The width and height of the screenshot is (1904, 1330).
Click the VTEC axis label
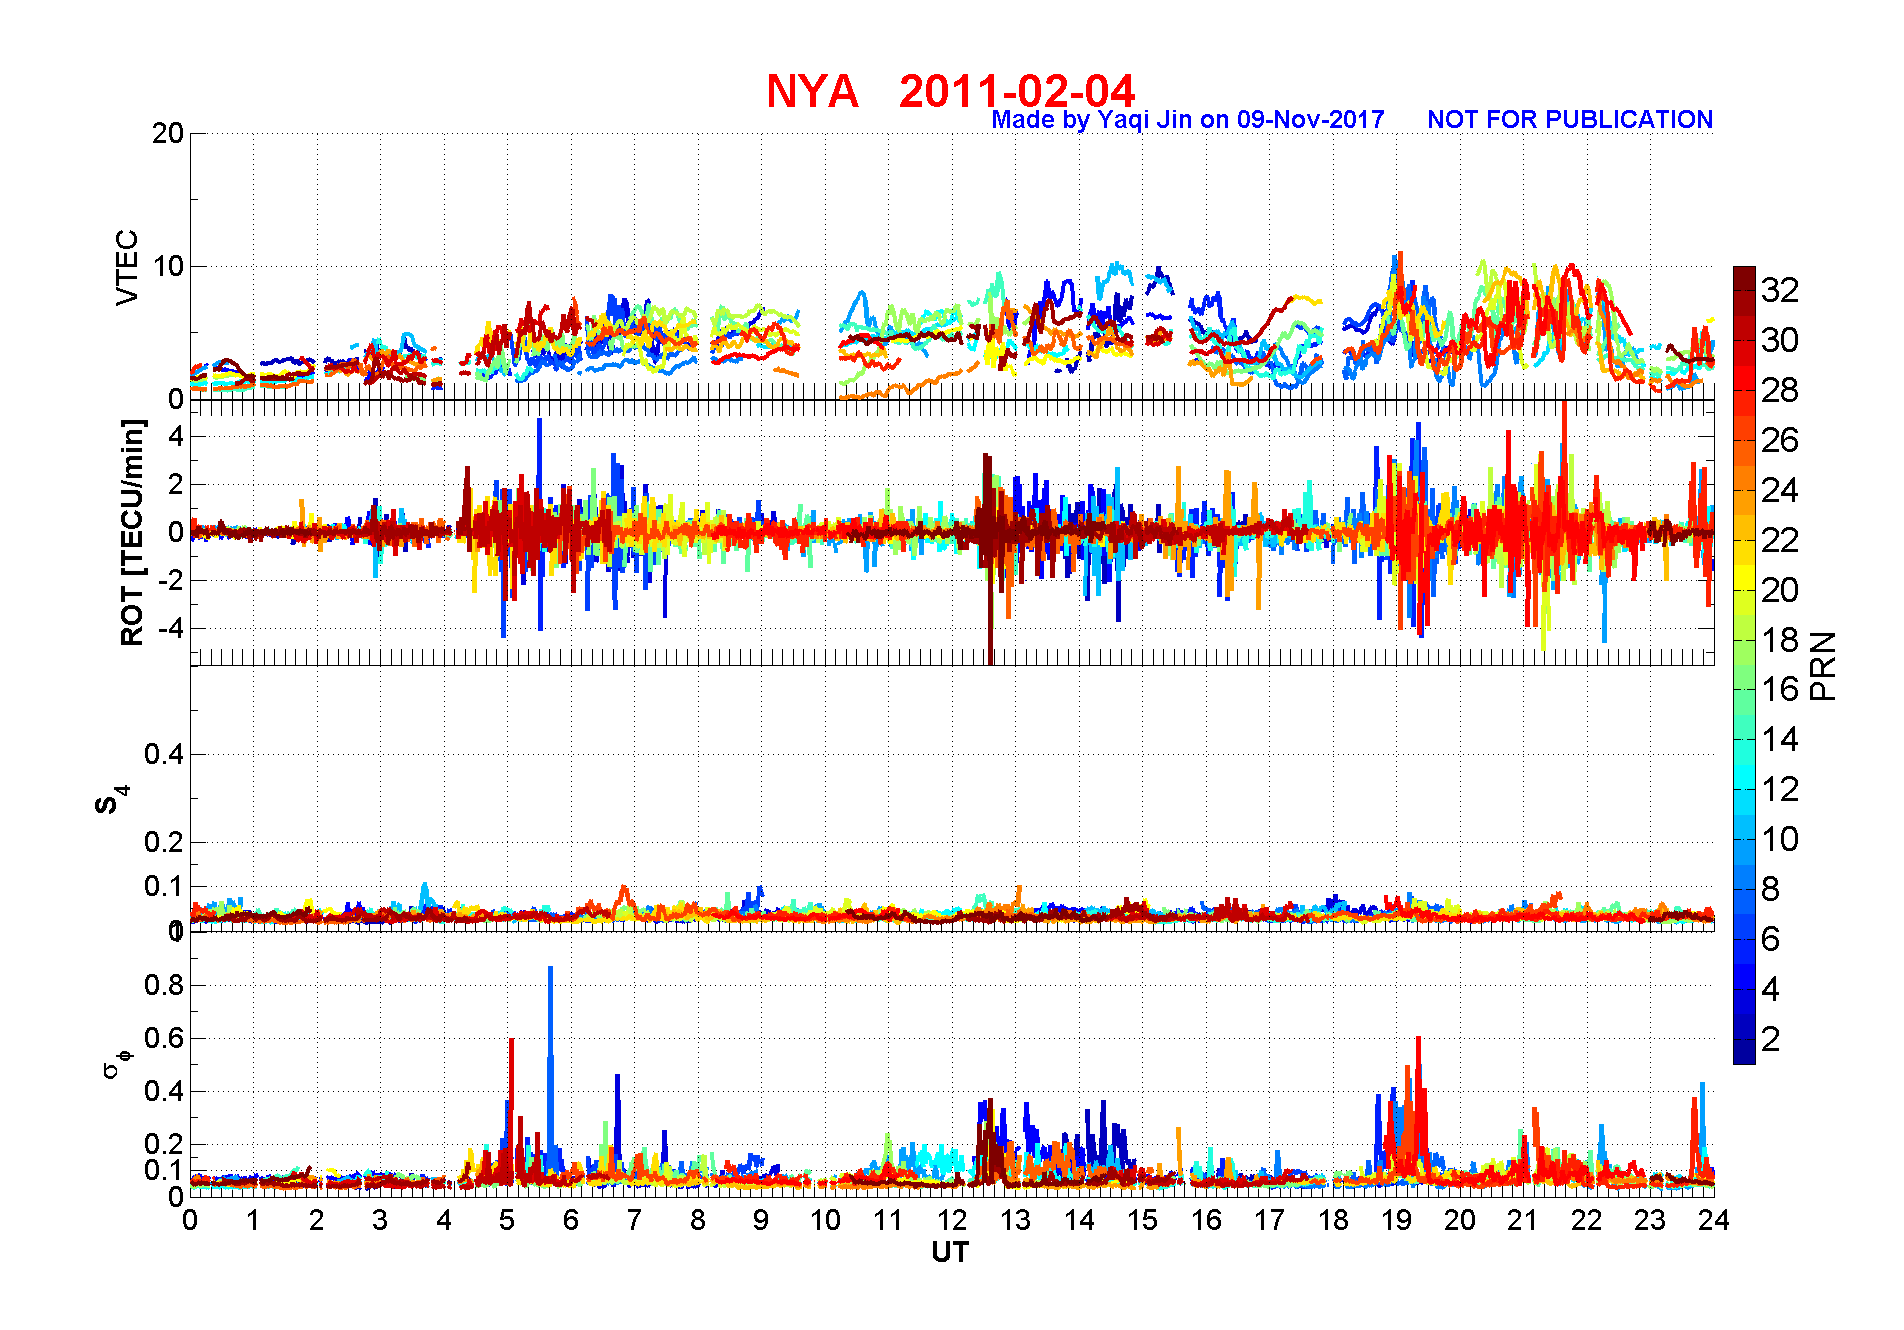click(x=127, y=267)
